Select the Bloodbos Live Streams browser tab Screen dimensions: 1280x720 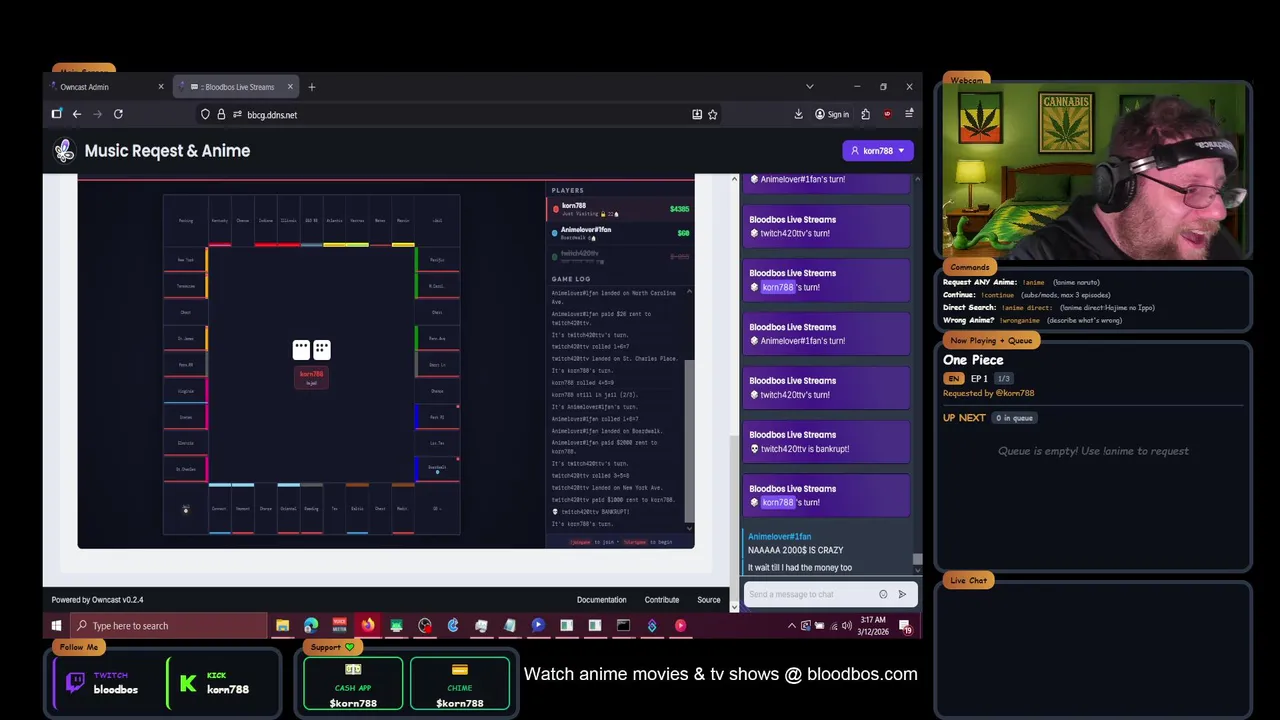tap(236, 87)
